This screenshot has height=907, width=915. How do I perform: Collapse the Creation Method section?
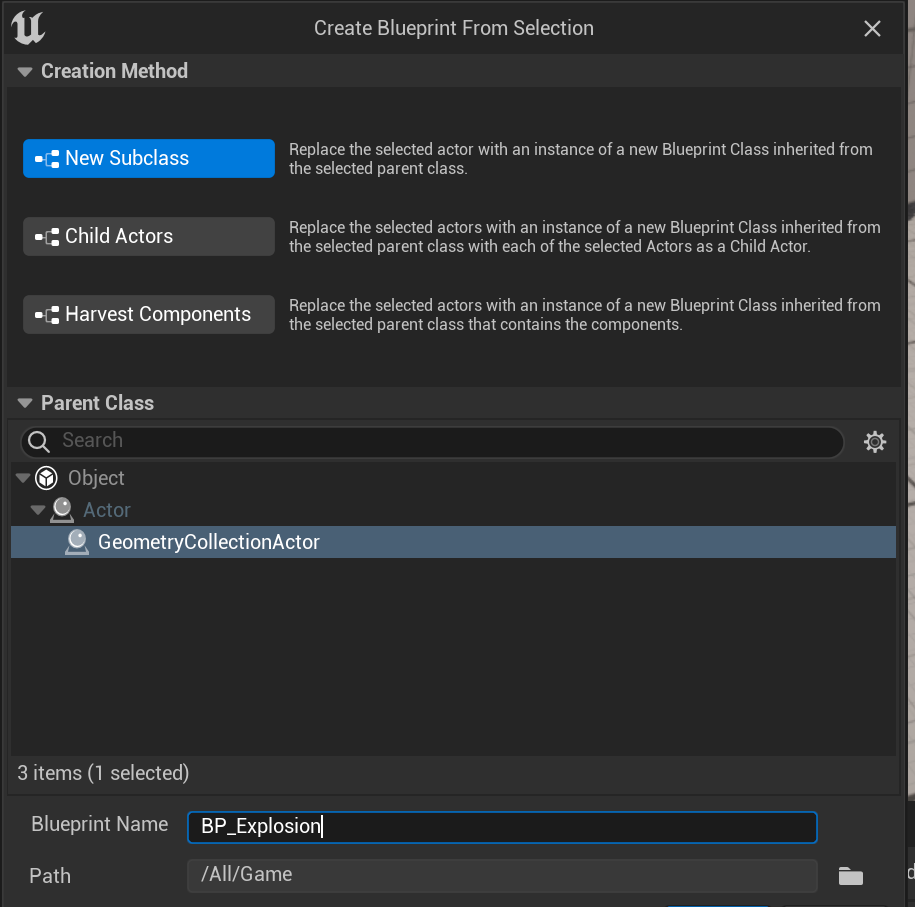25,71
